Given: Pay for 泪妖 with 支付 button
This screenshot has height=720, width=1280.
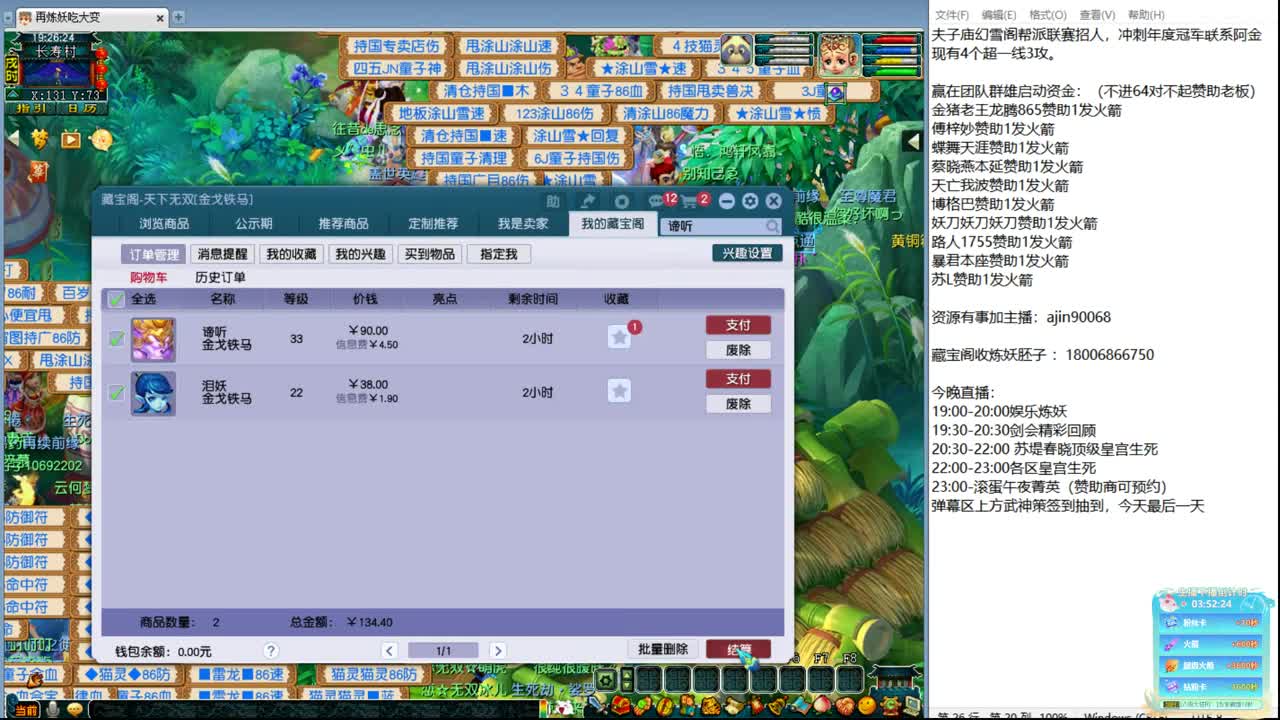Looking at the screenshot, I should pos(738,379).
